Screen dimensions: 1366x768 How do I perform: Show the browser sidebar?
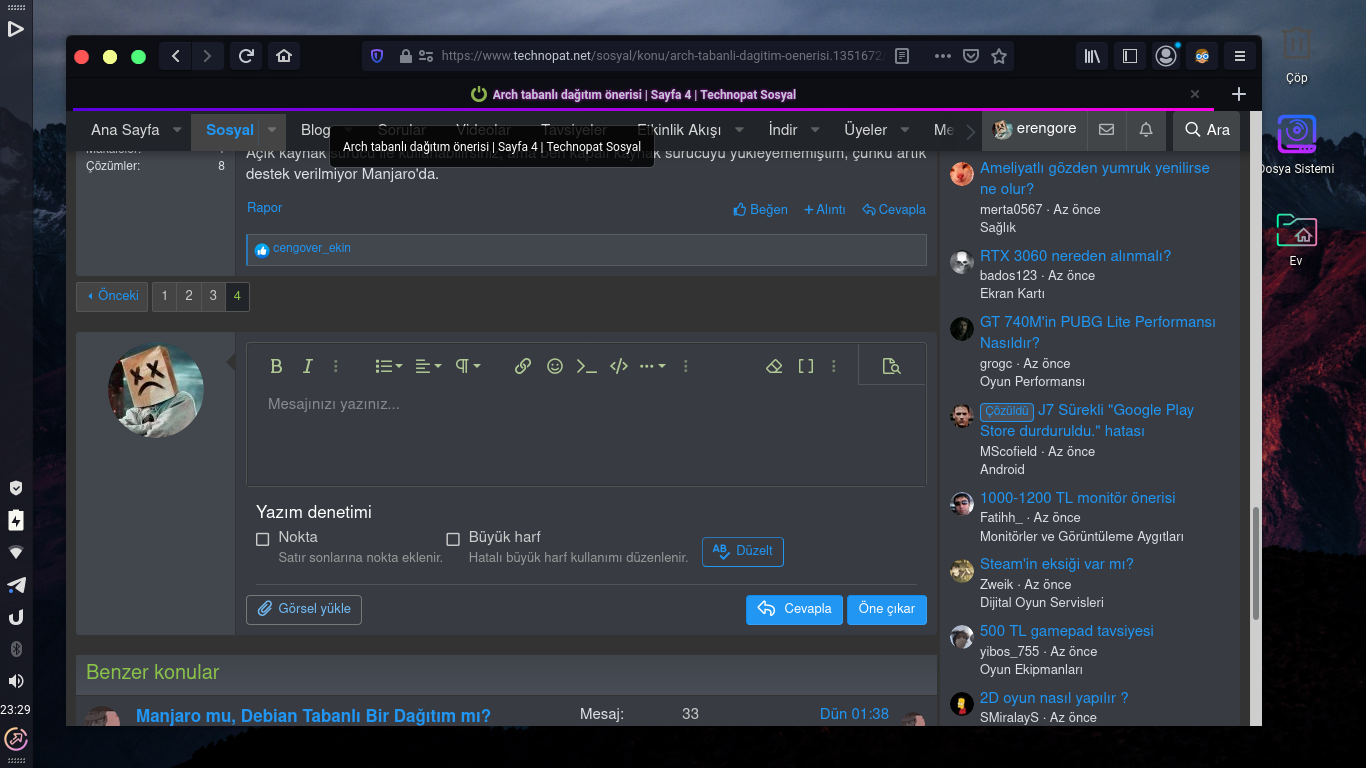click(x=1130, y=56)
